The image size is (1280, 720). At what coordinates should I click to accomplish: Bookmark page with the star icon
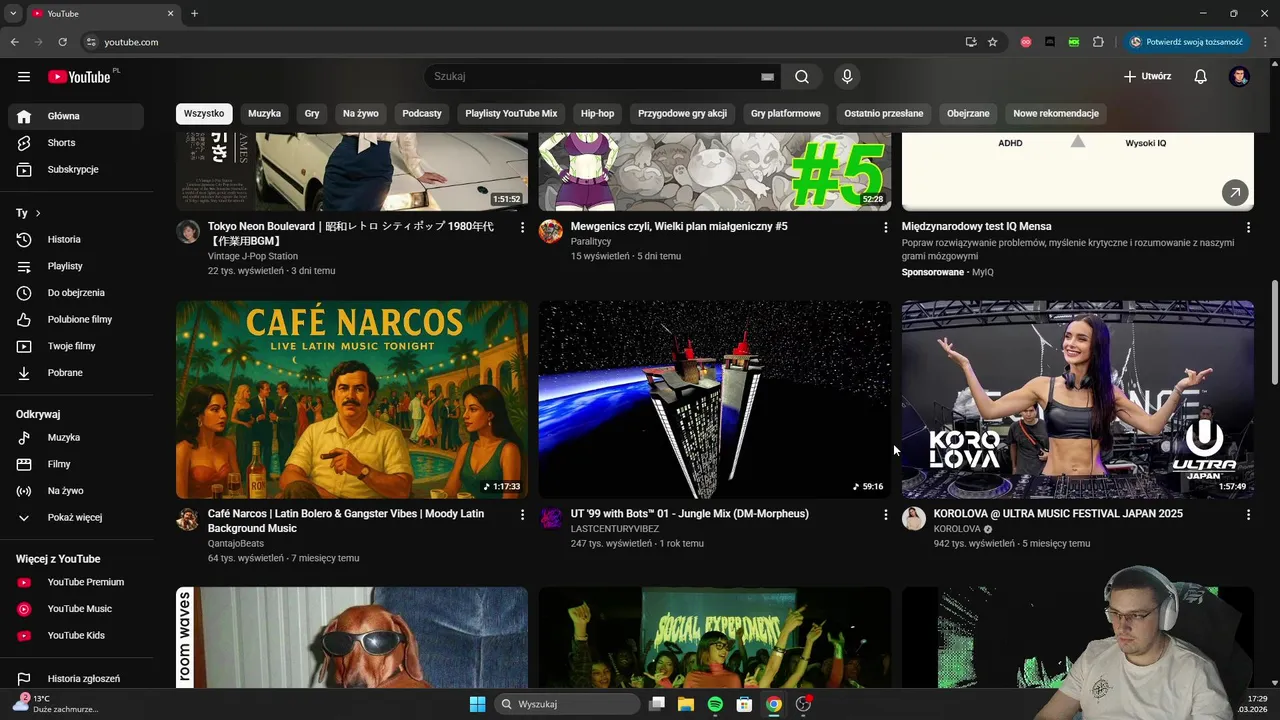[x=992, y=42]
